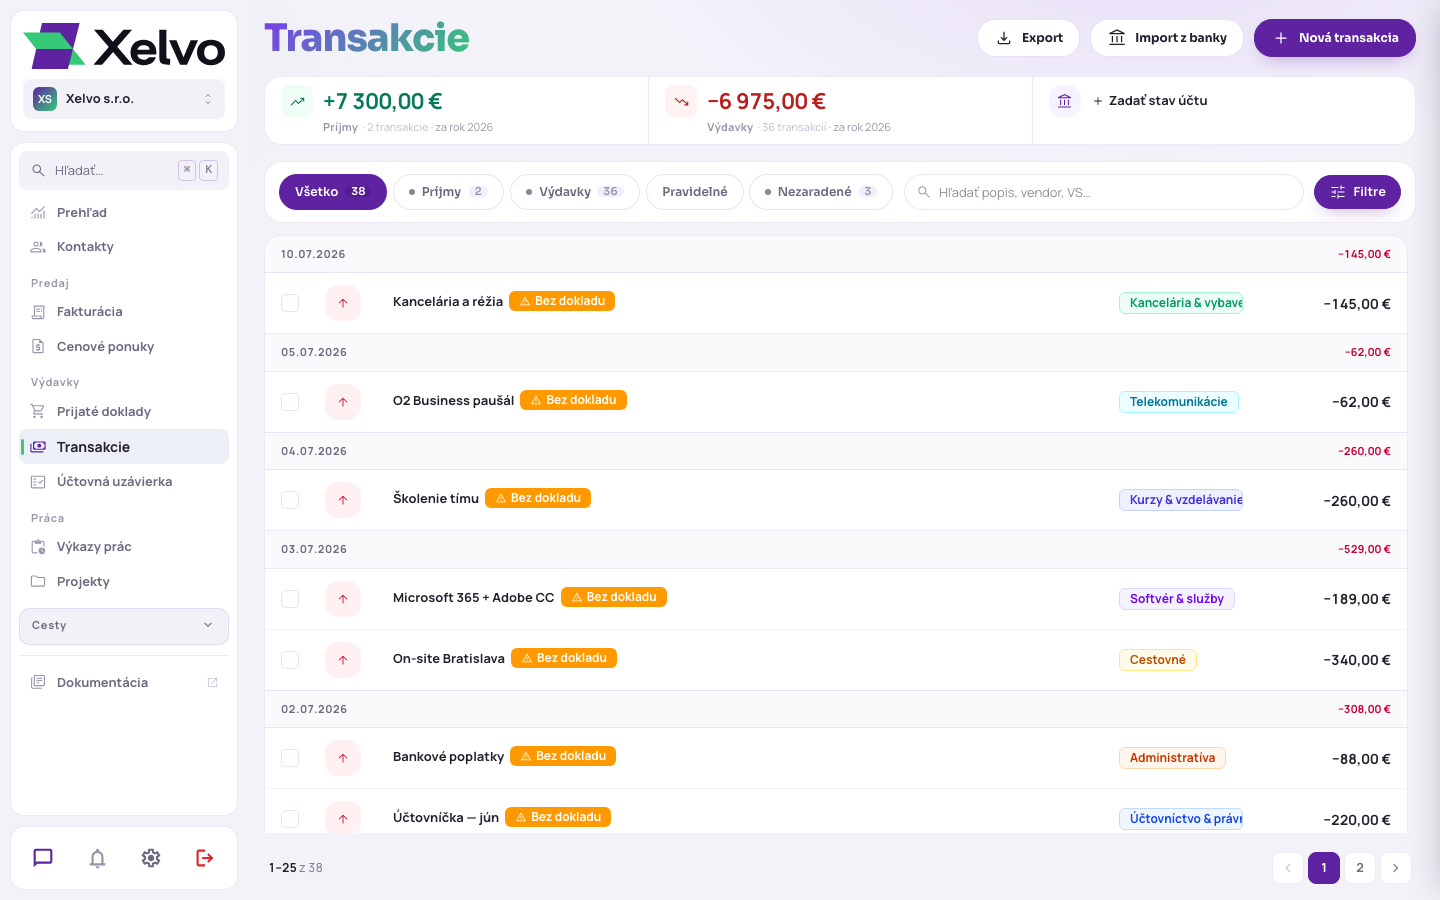Tick checkbox for Microsoft 365 + Adobe CC

290,599
